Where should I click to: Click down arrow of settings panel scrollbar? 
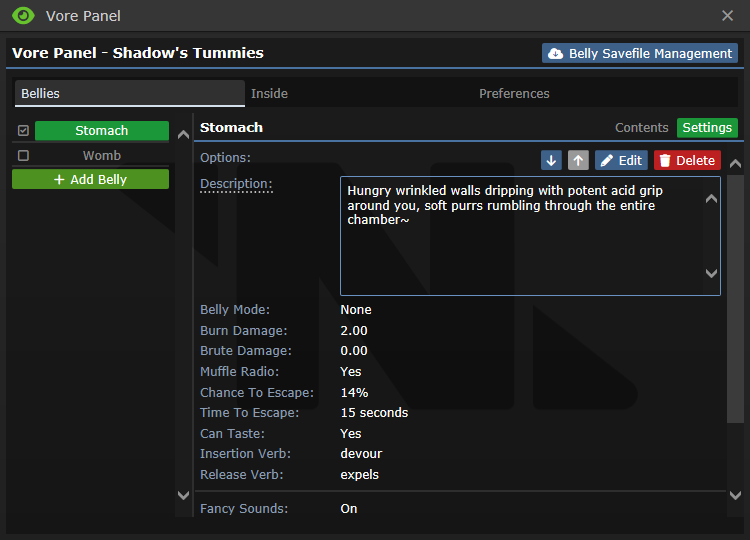point(735,496)
